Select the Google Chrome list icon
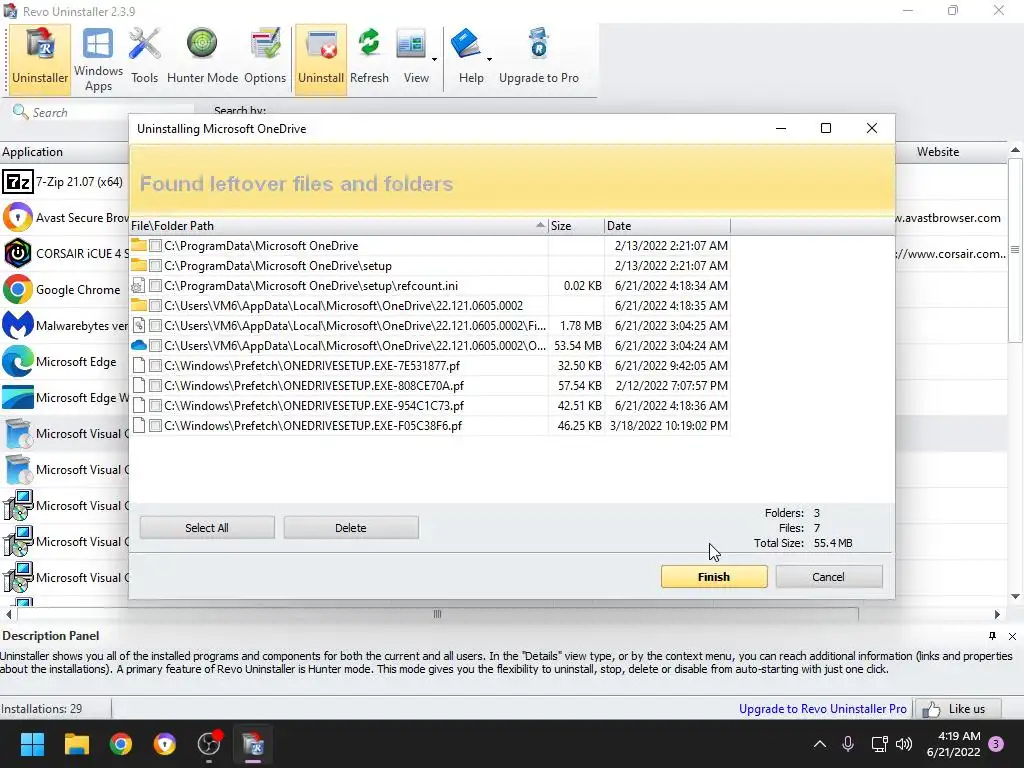1024x768 pixels. 18,289
